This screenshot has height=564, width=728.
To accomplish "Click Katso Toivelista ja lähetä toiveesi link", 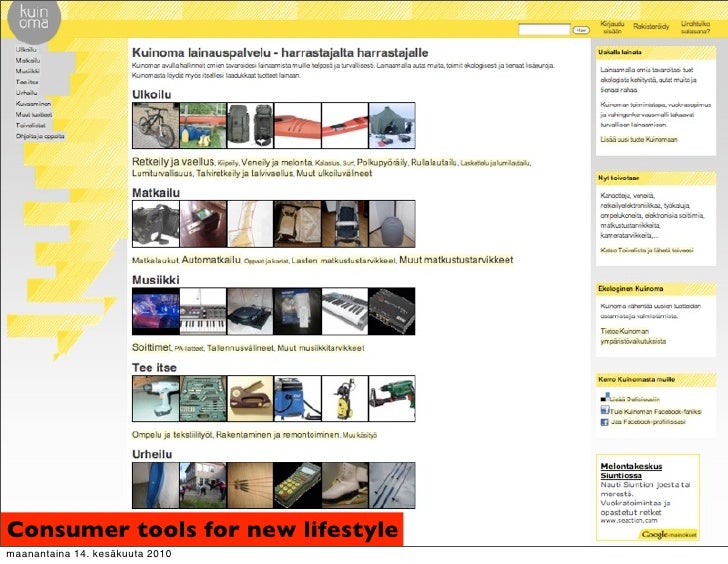I will pos(646,250).
